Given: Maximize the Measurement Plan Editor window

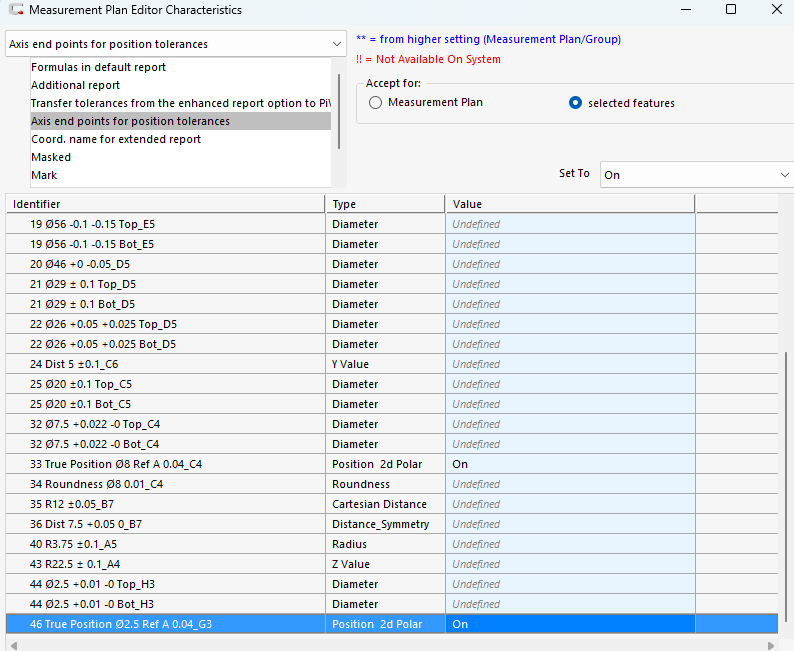Looking at the screenshot, I should pyautogui.click(x=731, y=10).
